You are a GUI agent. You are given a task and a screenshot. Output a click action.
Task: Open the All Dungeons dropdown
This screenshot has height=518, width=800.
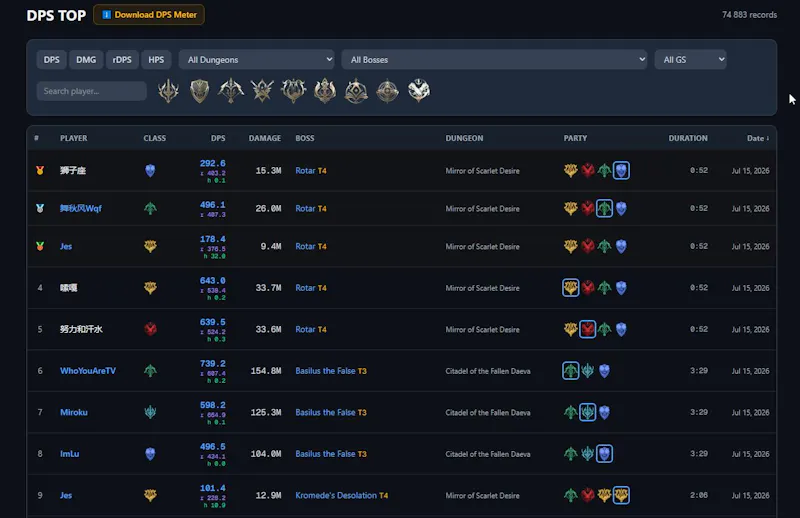coord(257,60)
